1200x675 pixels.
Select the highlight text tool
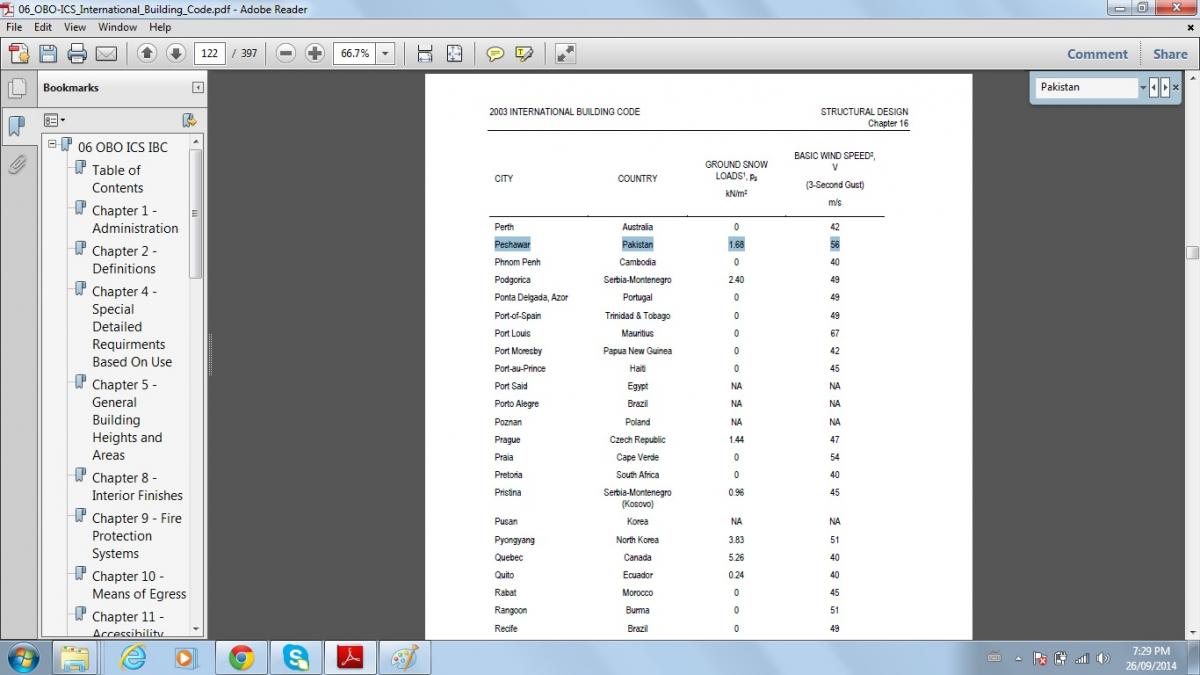click(x=524, y=54)
